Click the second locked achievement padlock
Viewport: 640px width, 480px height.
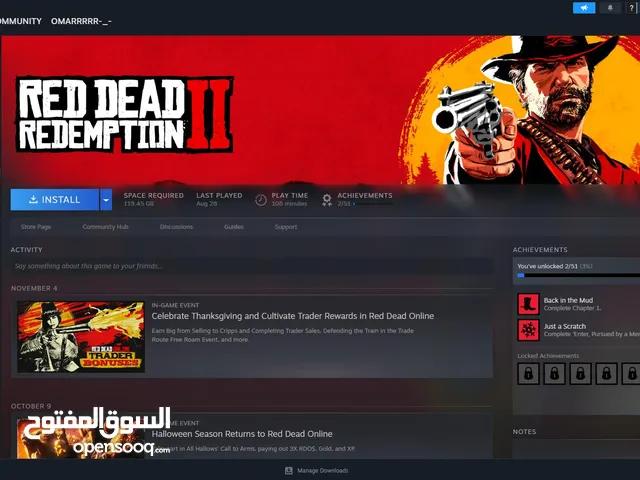tap(554, 373)
